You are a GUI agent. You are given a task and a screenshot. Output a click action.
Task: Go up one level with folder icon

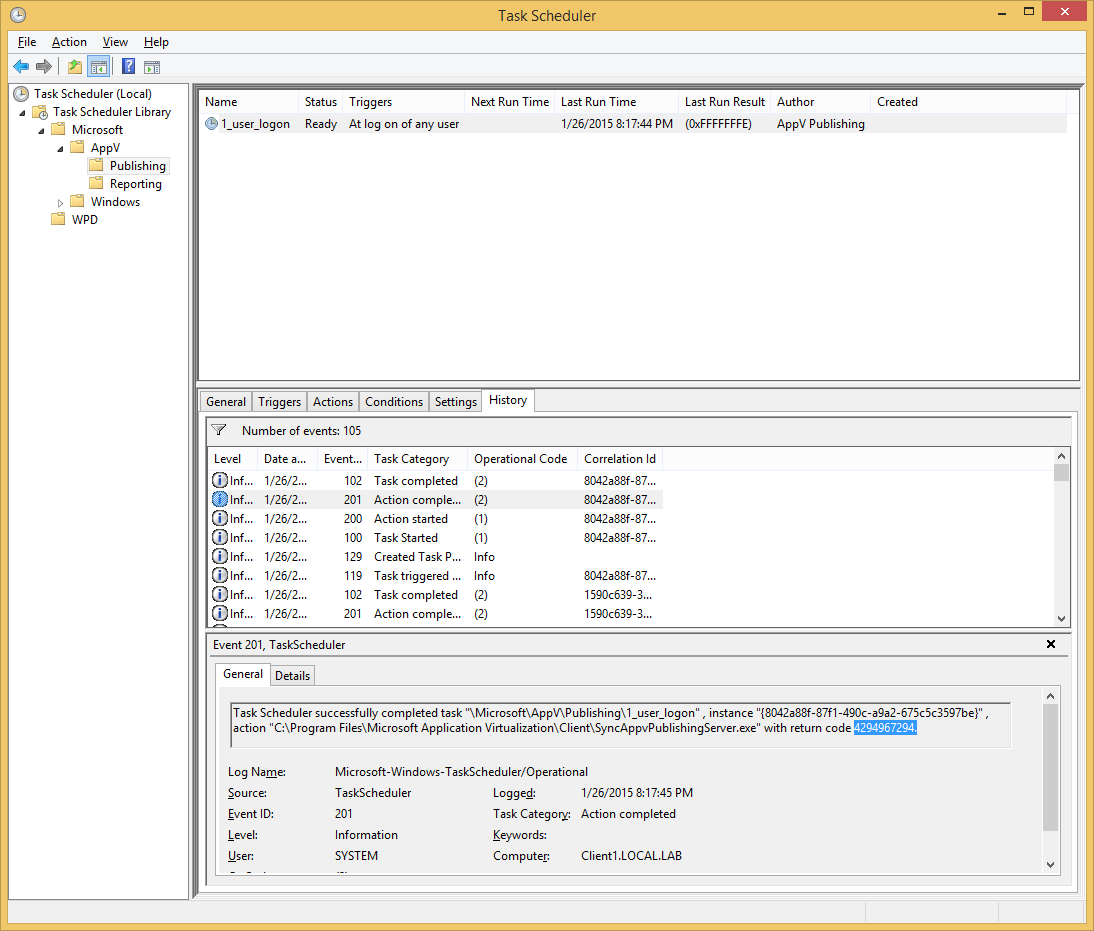(75, 67)
